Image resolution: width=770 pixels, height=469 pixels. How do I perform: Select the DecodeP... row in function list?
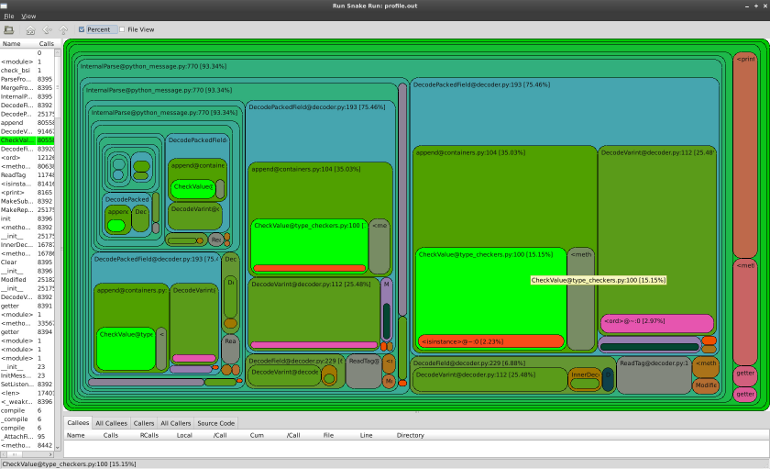[27, 114]
